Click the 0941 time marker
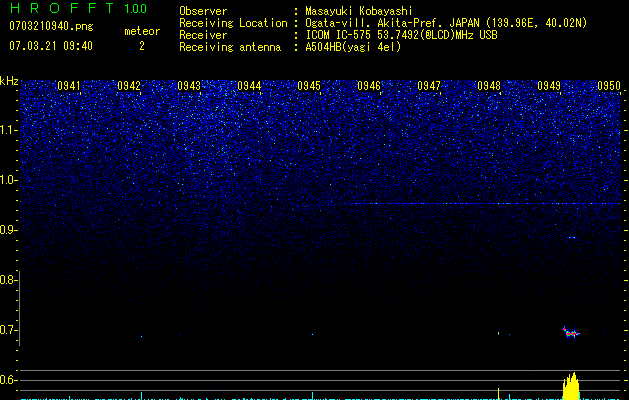629x400 pixels. pos(69,86)
